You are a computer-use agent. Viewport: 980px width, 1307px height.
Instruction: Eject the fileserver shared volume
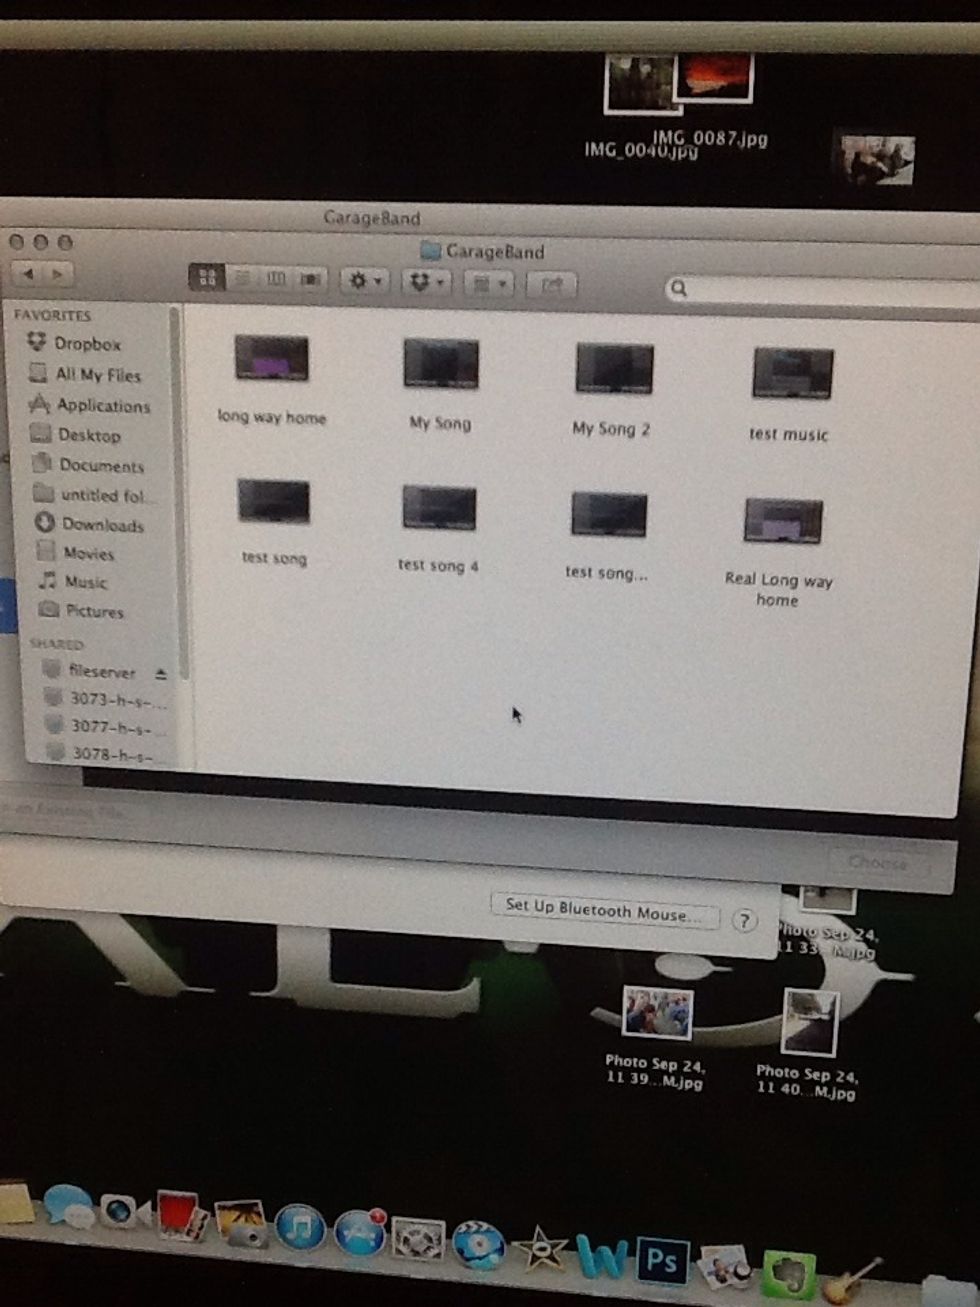(161, 674)
